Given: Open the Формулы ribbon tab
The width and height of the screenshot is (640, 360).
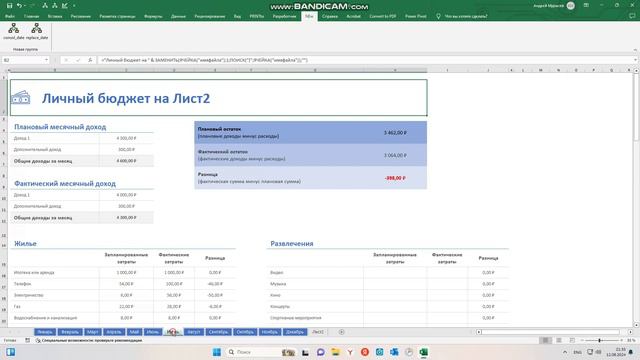Looking at the screenshot, I should pyautogui.click(x=153, y=16).
